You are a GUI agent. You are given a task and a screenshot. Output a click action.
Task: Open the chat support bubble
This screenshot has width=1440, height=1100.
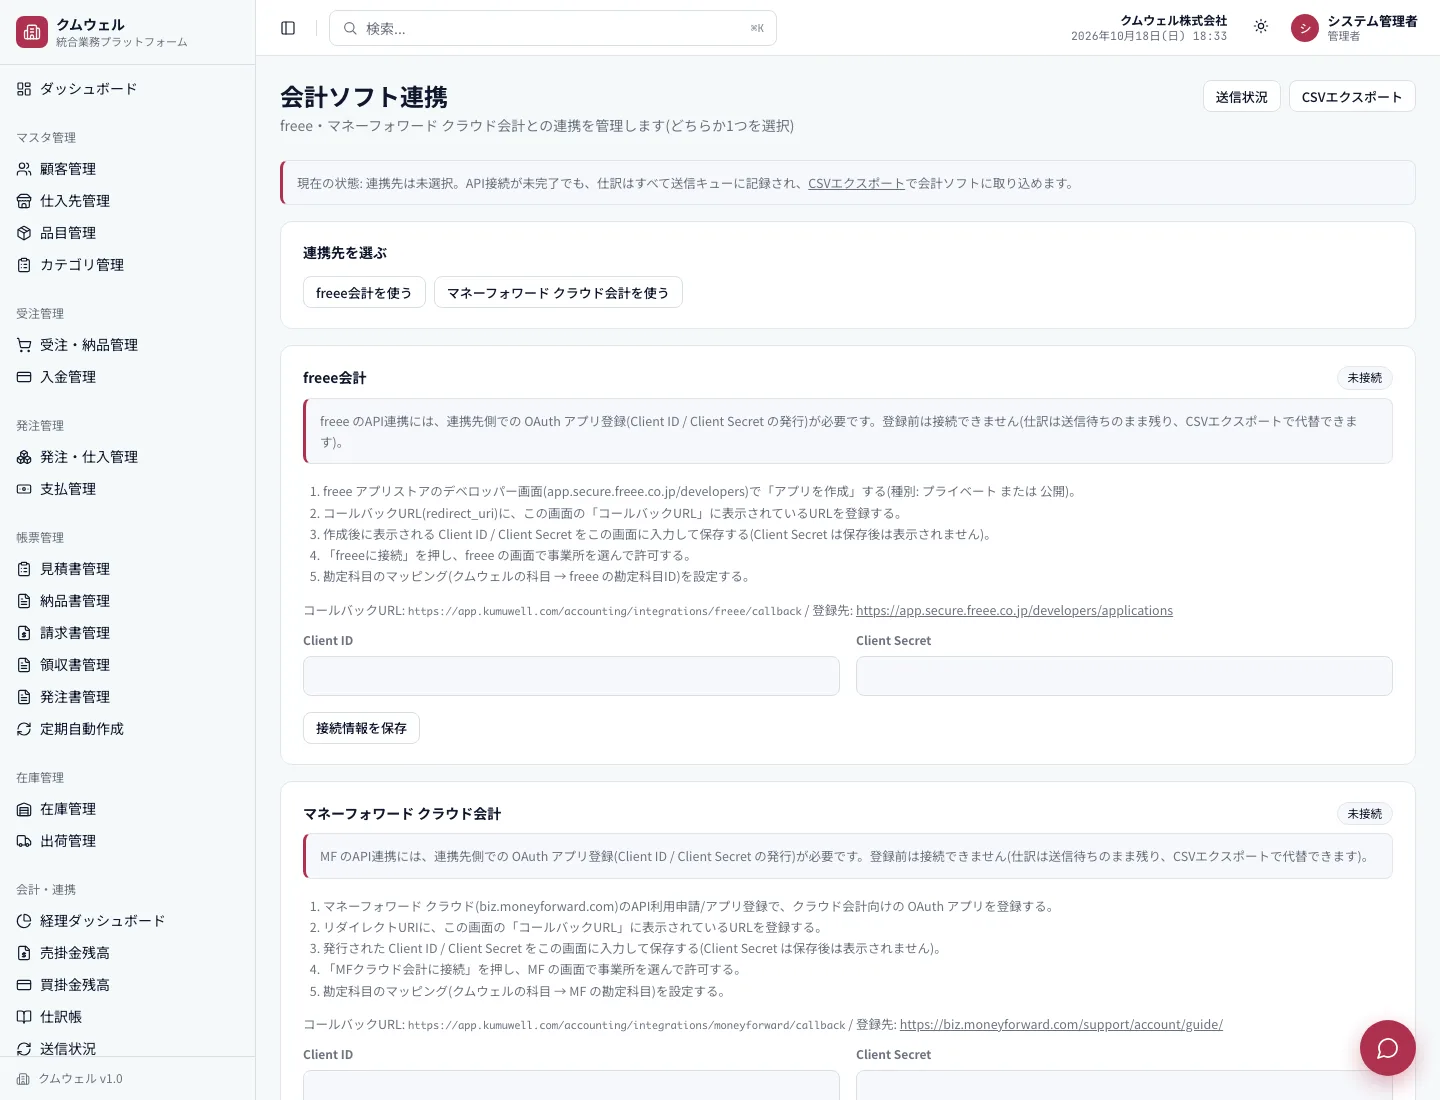point(1388,1048)
